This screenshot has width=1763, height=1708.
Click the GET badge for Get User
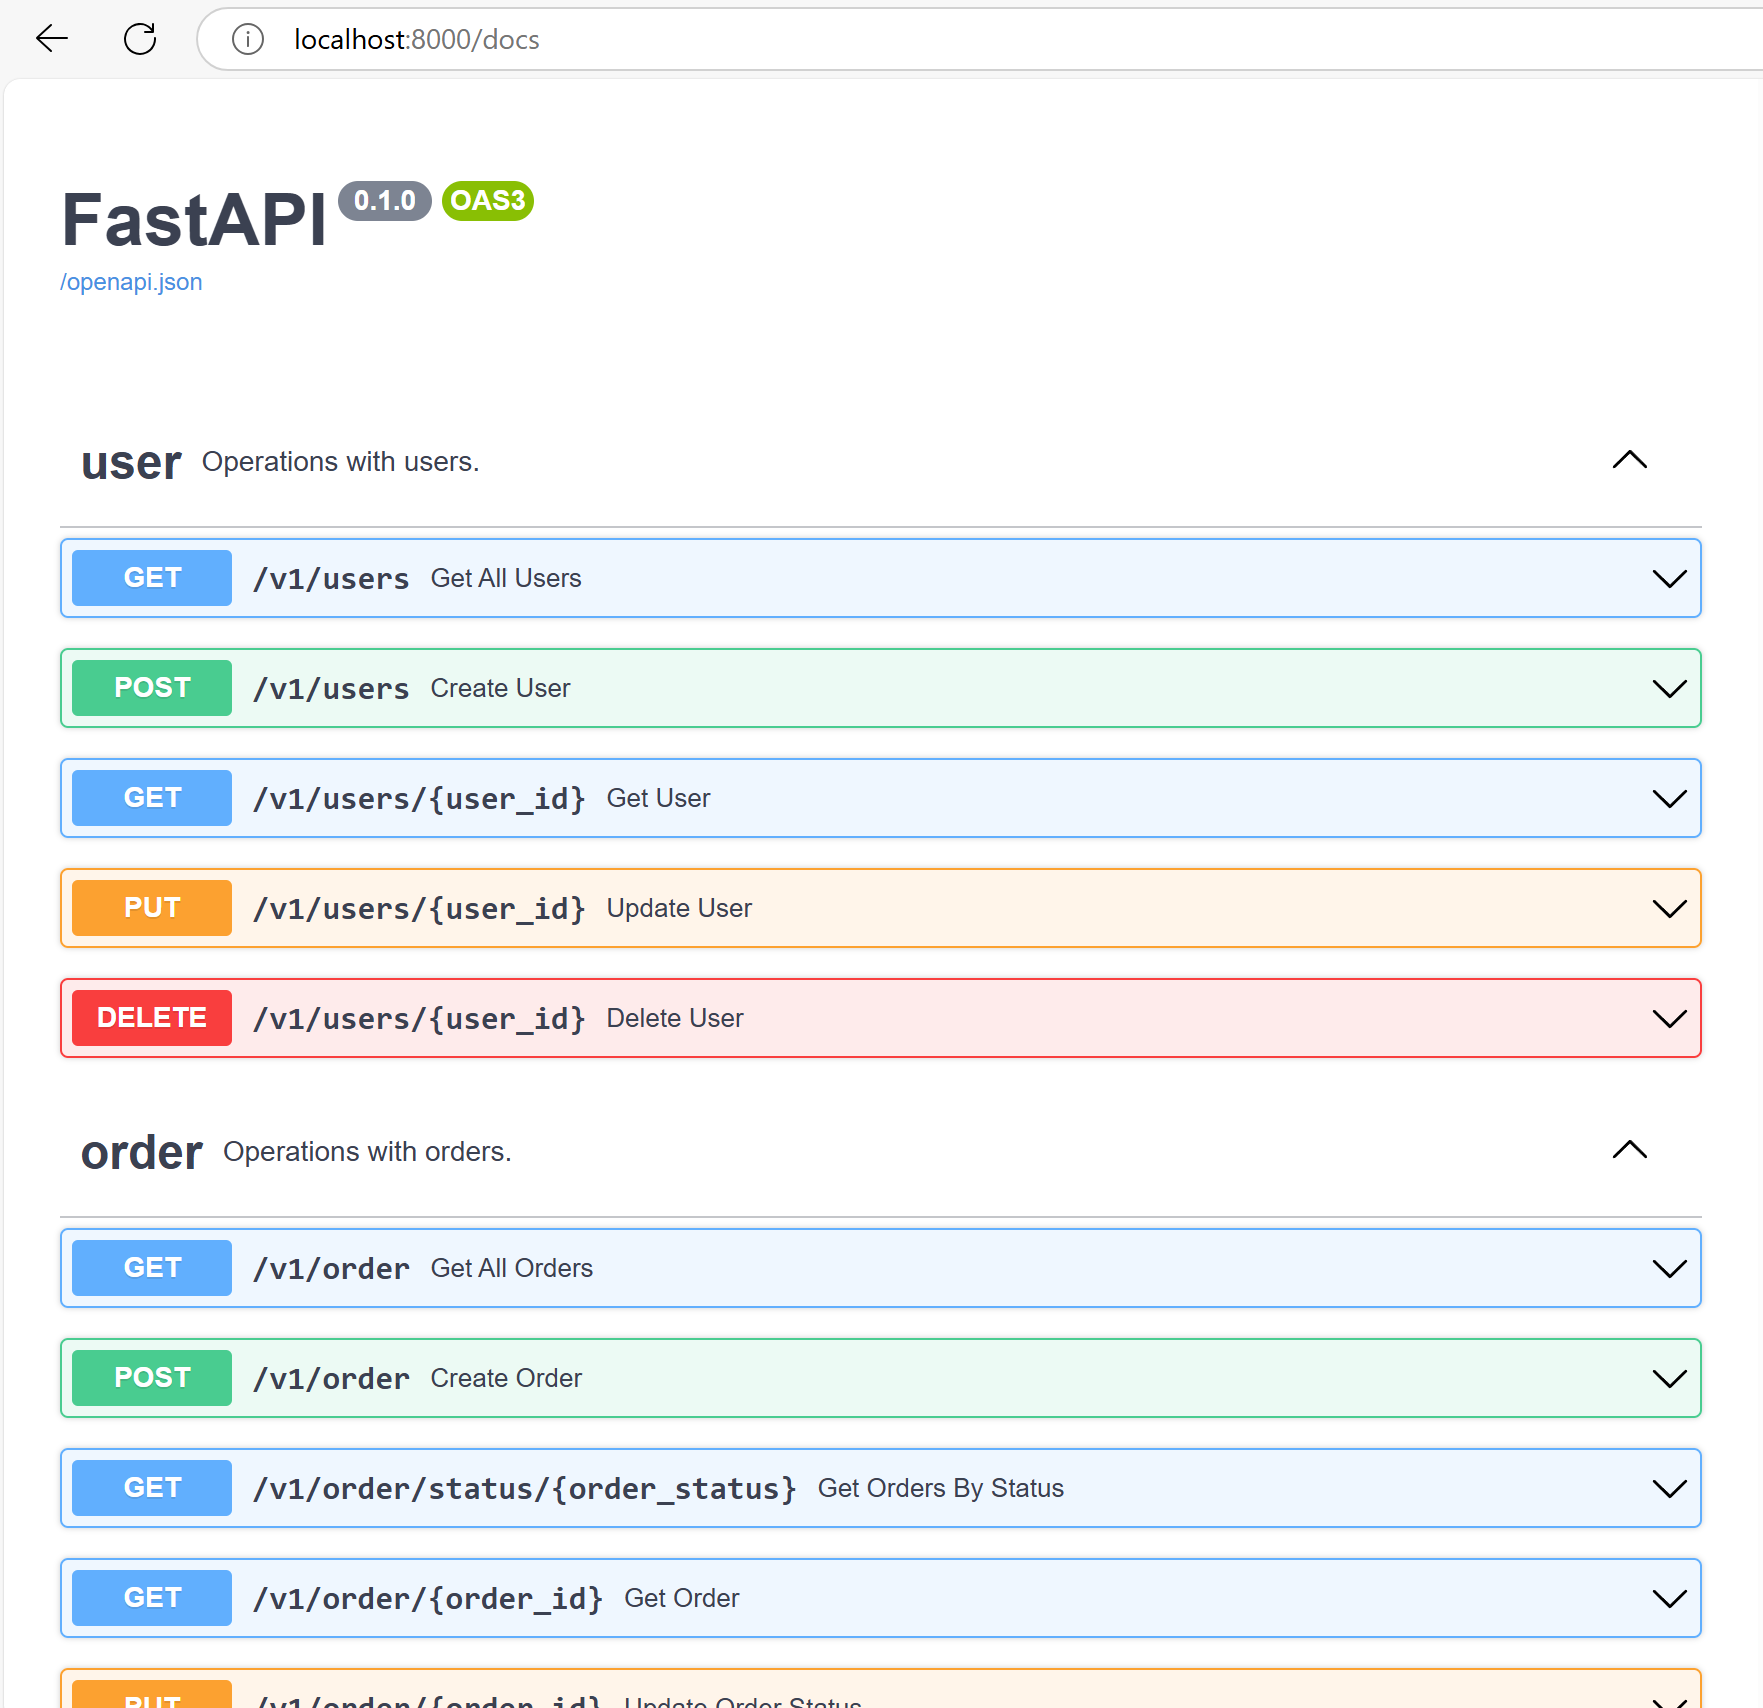click(152, 798)
